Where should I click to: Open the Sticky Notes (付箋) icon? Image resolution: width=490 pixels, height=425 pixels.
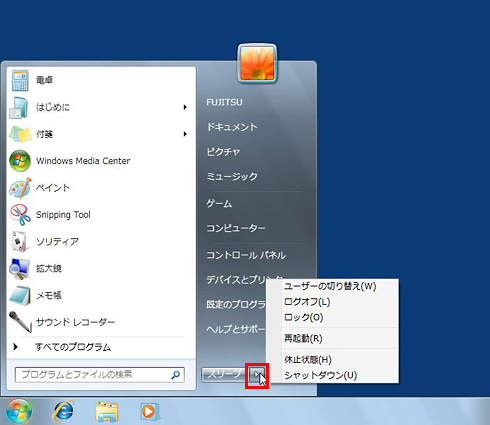20,134
